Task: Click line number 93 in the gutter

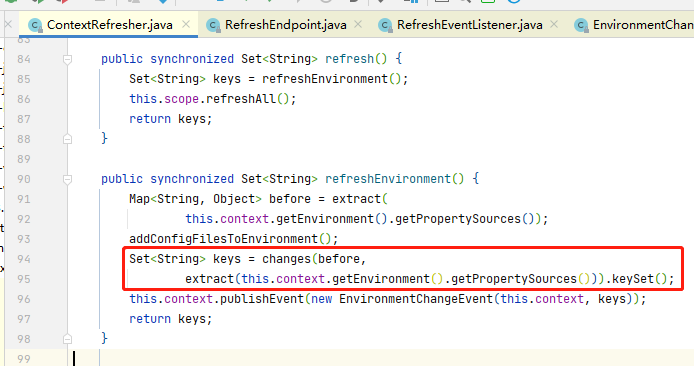Action: click(24, 239)
